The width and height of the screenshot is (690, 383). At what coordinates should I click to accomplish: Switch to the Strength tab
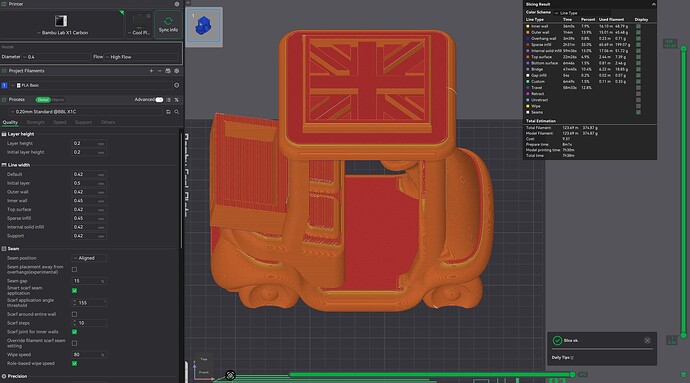click(x=36, y=122)
